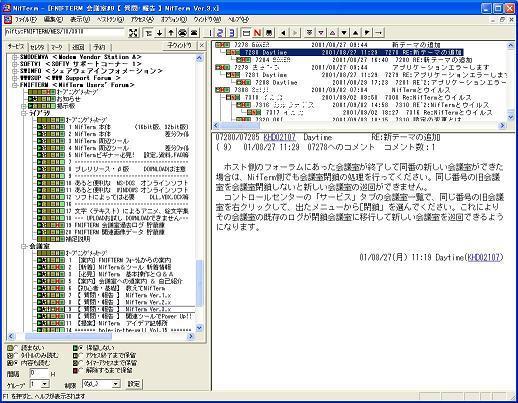Click the double down-arrow toolbar icon

pyautogui.click(x=310, y=33)
